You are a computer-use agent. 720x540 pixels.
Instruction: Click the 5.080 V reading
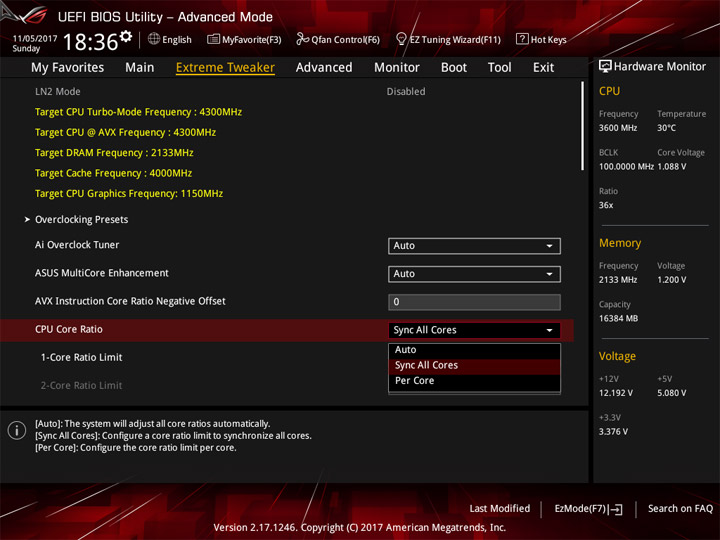[671, 393]
